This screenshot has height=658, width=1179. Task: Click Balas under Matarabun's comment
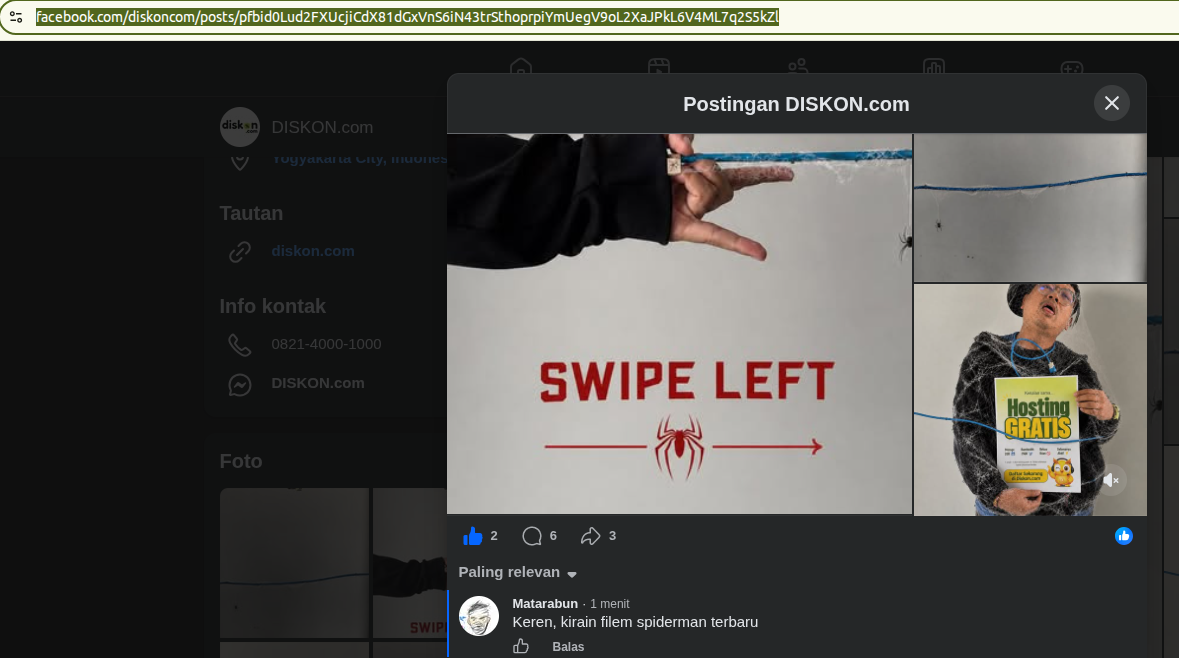pos(568,647)
